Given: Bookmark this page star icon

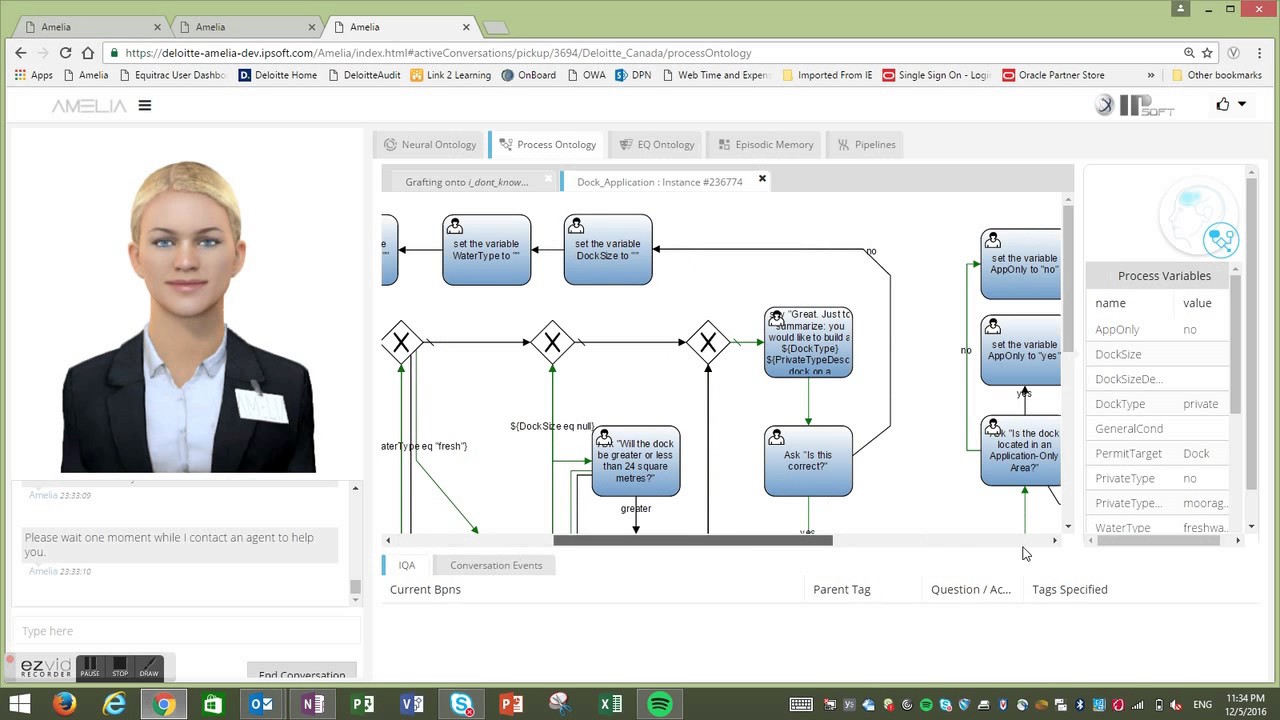Looking at the screenshot, I should click(1208, 53).
